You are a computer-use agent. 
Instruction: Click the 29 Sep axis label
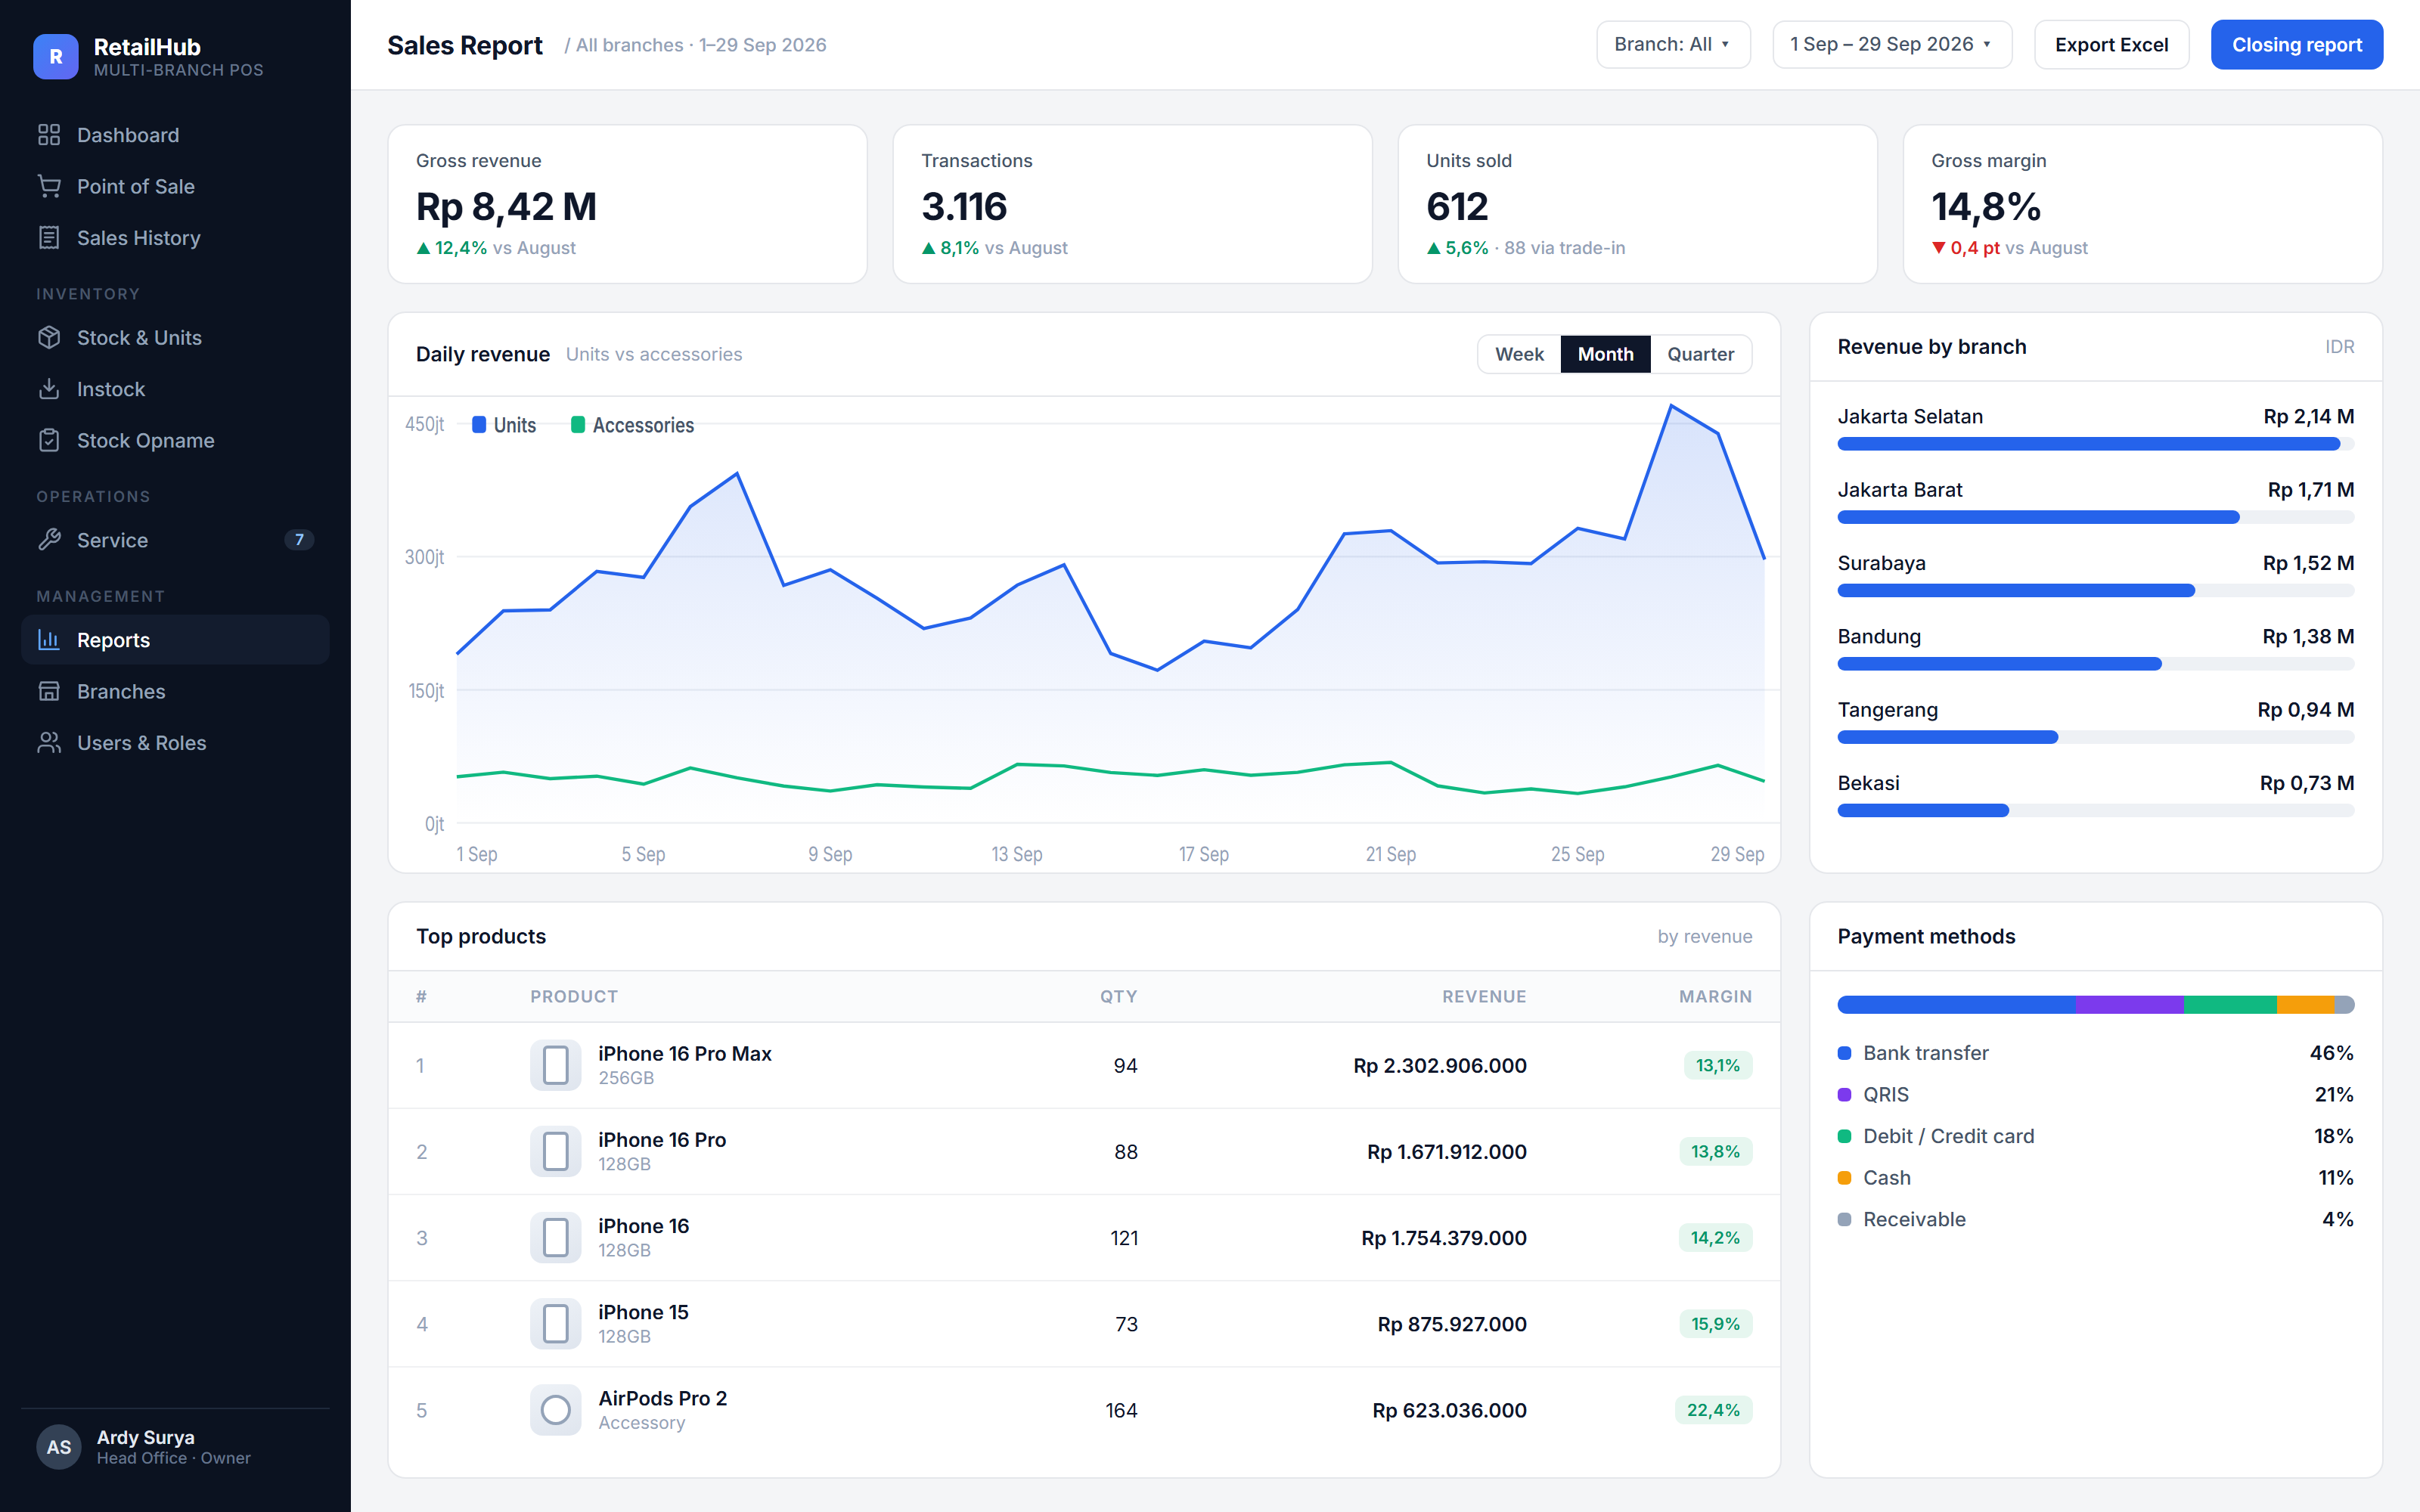coord(1737,854)
